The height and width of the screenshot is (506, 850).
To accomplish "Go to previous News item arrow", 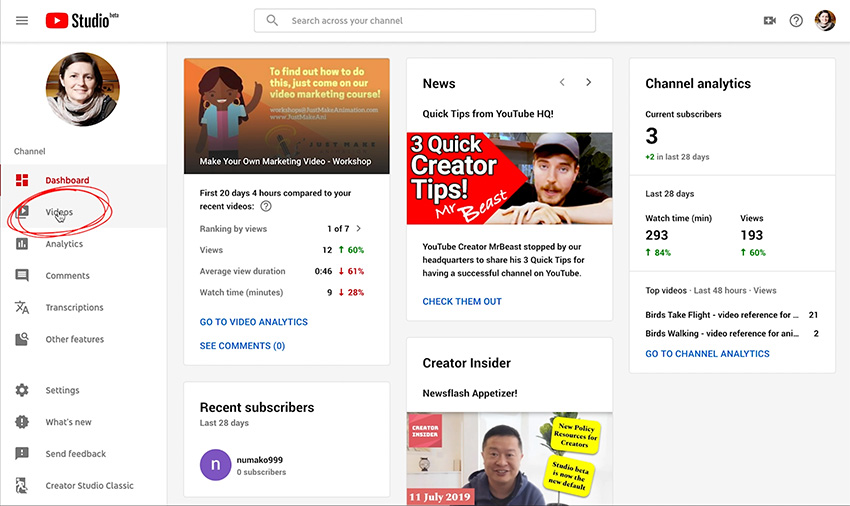I will tap(562, 82).
